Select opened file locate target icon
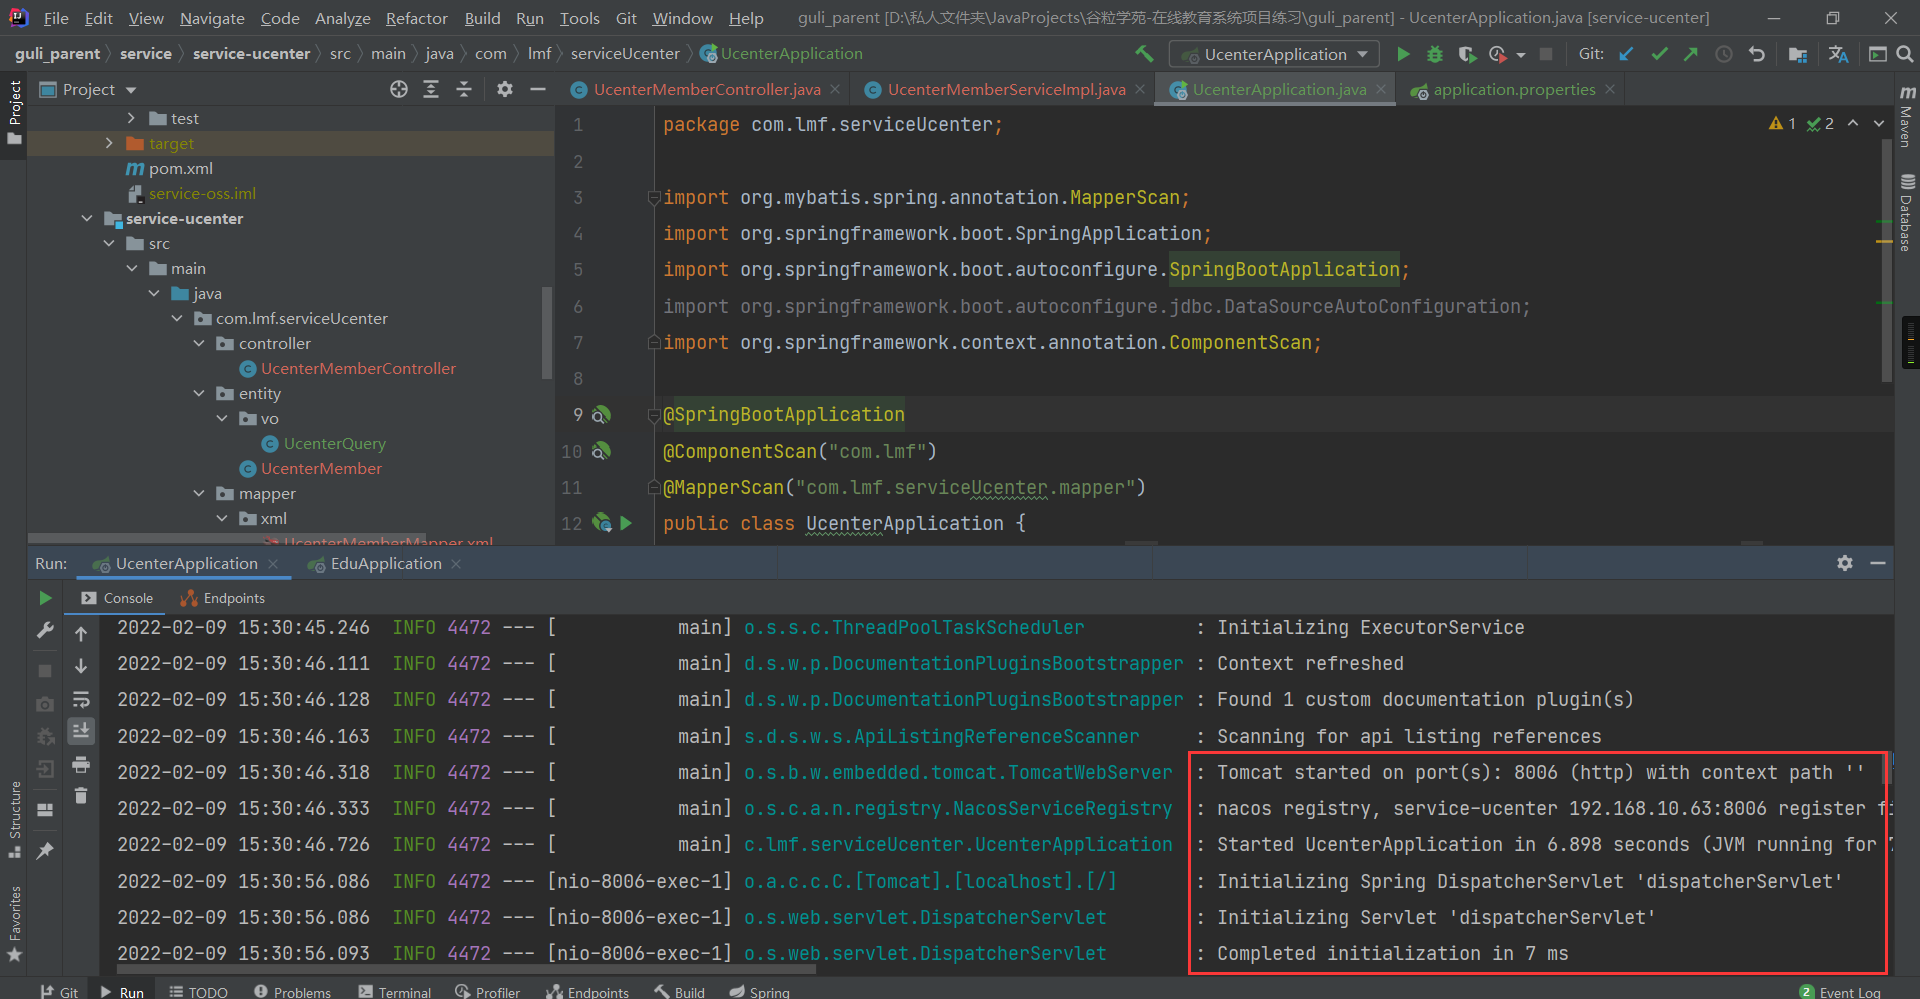The image size is (1920, 999). pyautogui.click(x=399, y=89)
